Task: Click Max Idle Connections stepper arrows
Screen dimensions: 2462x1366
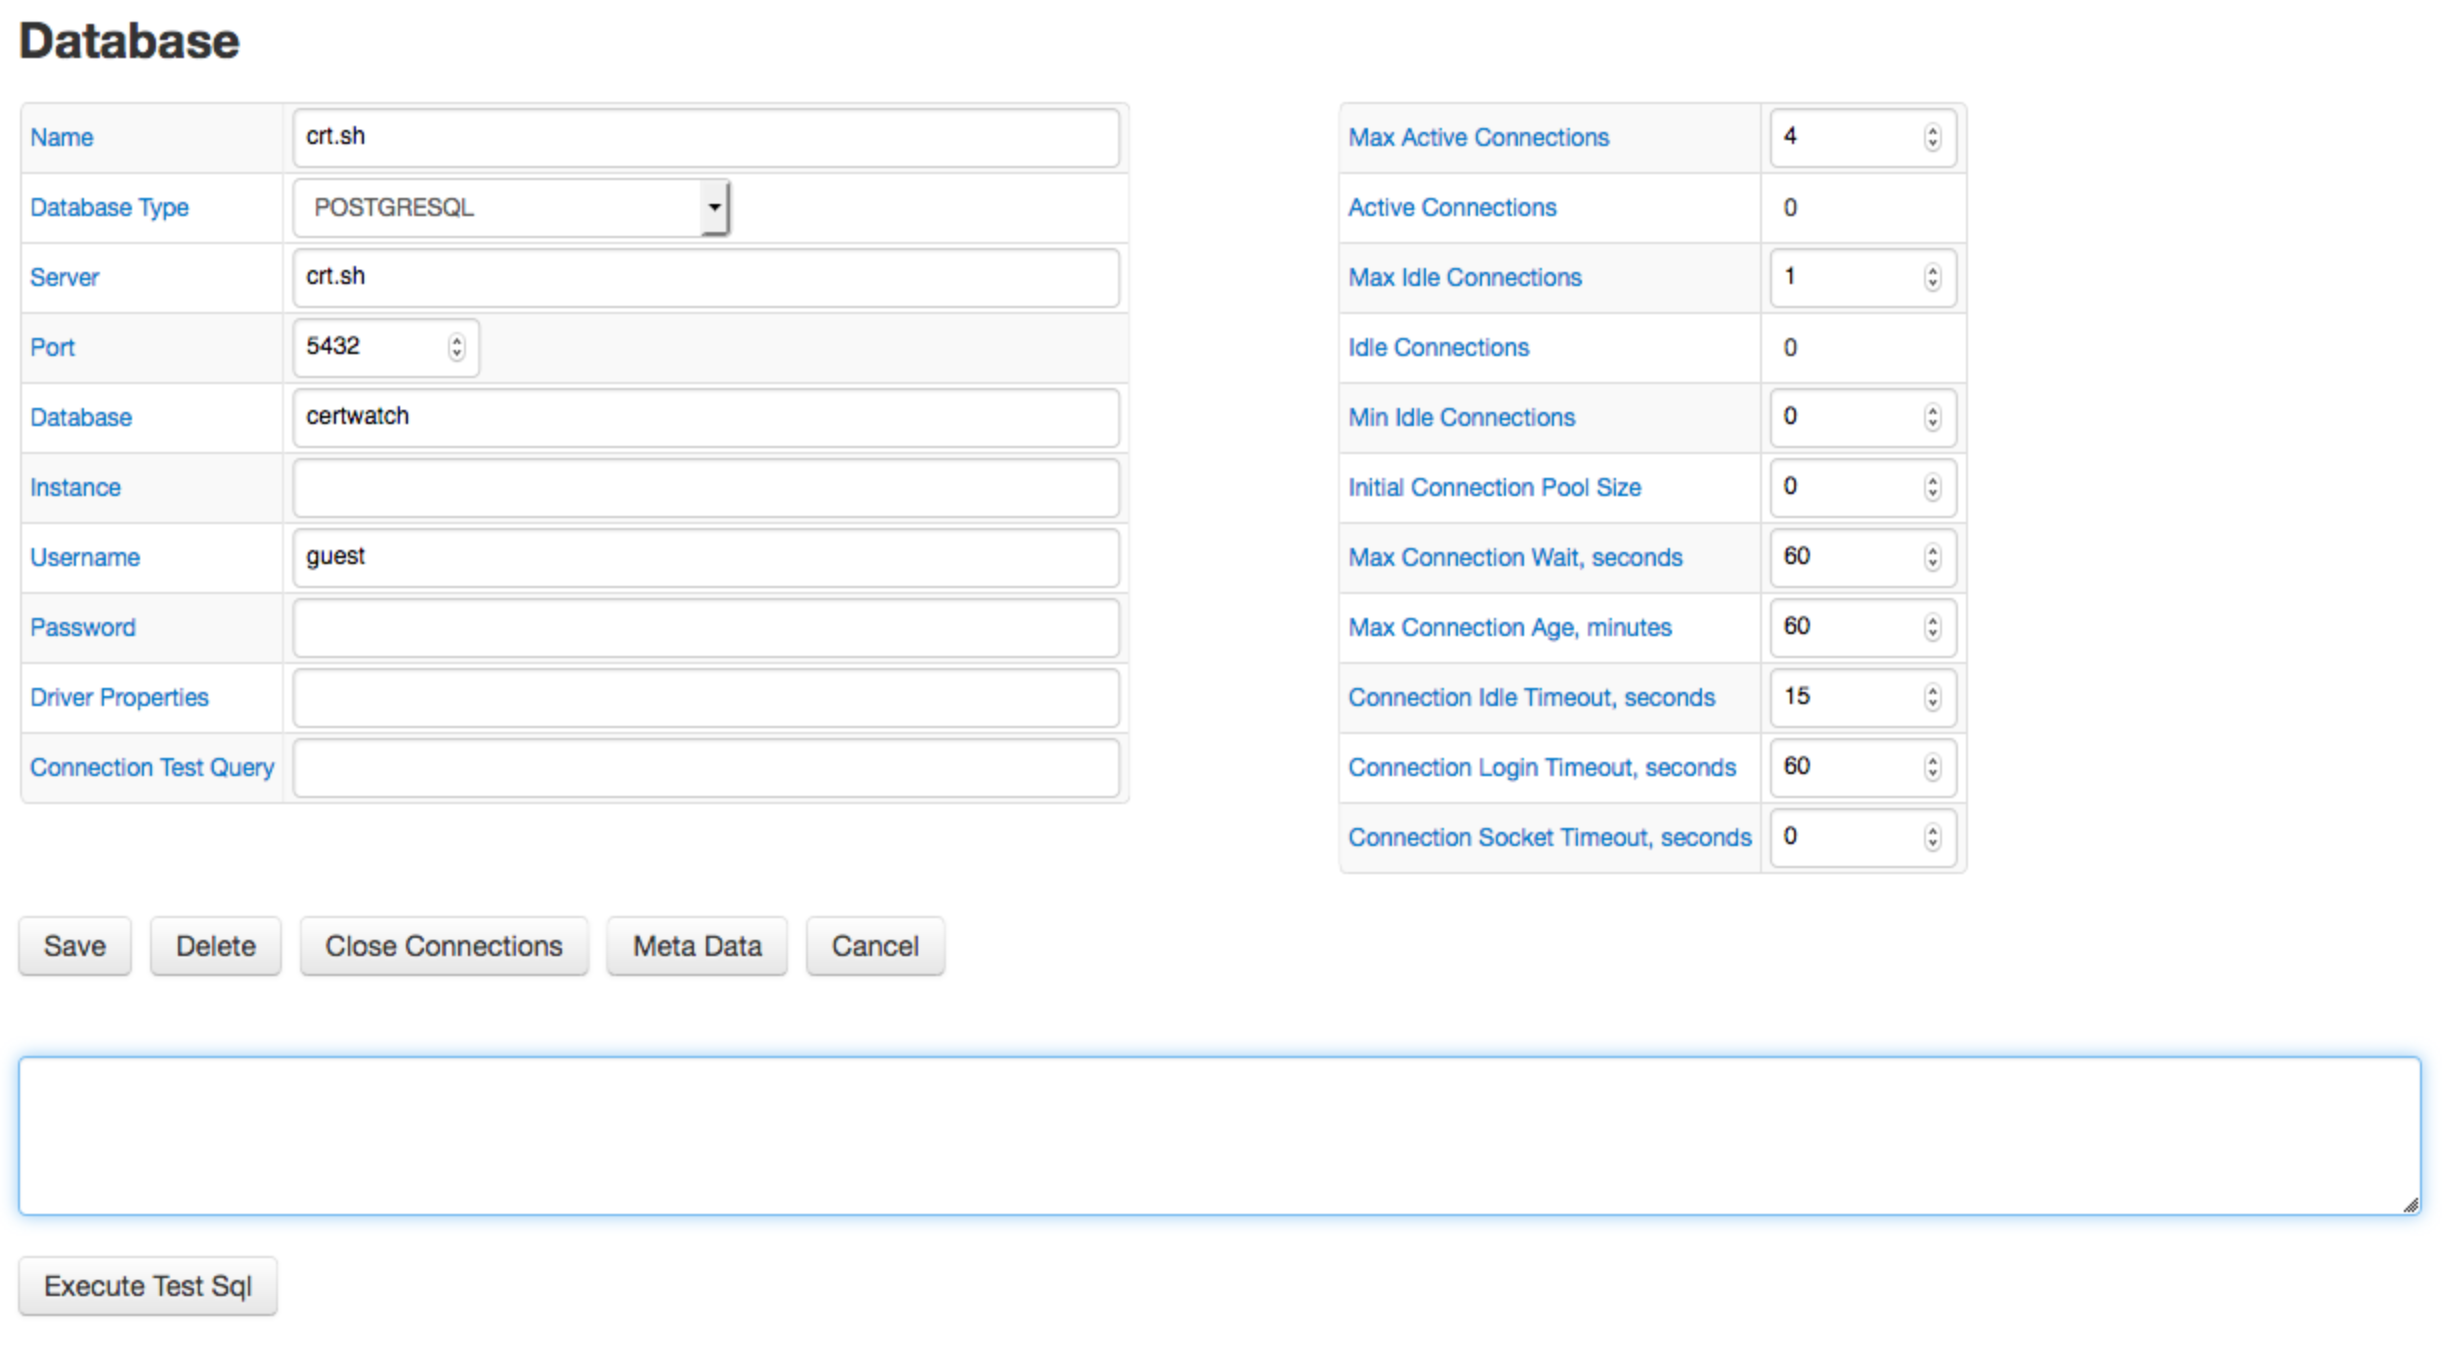Action: (1932, 277)
